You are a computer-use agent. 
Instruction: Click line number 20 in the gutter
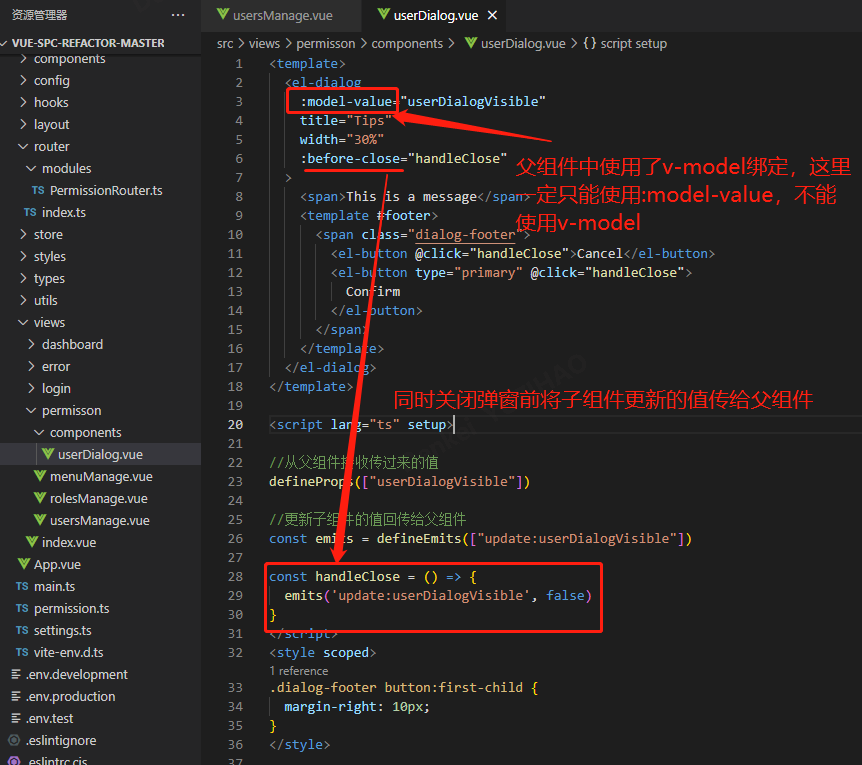[235, 424]
